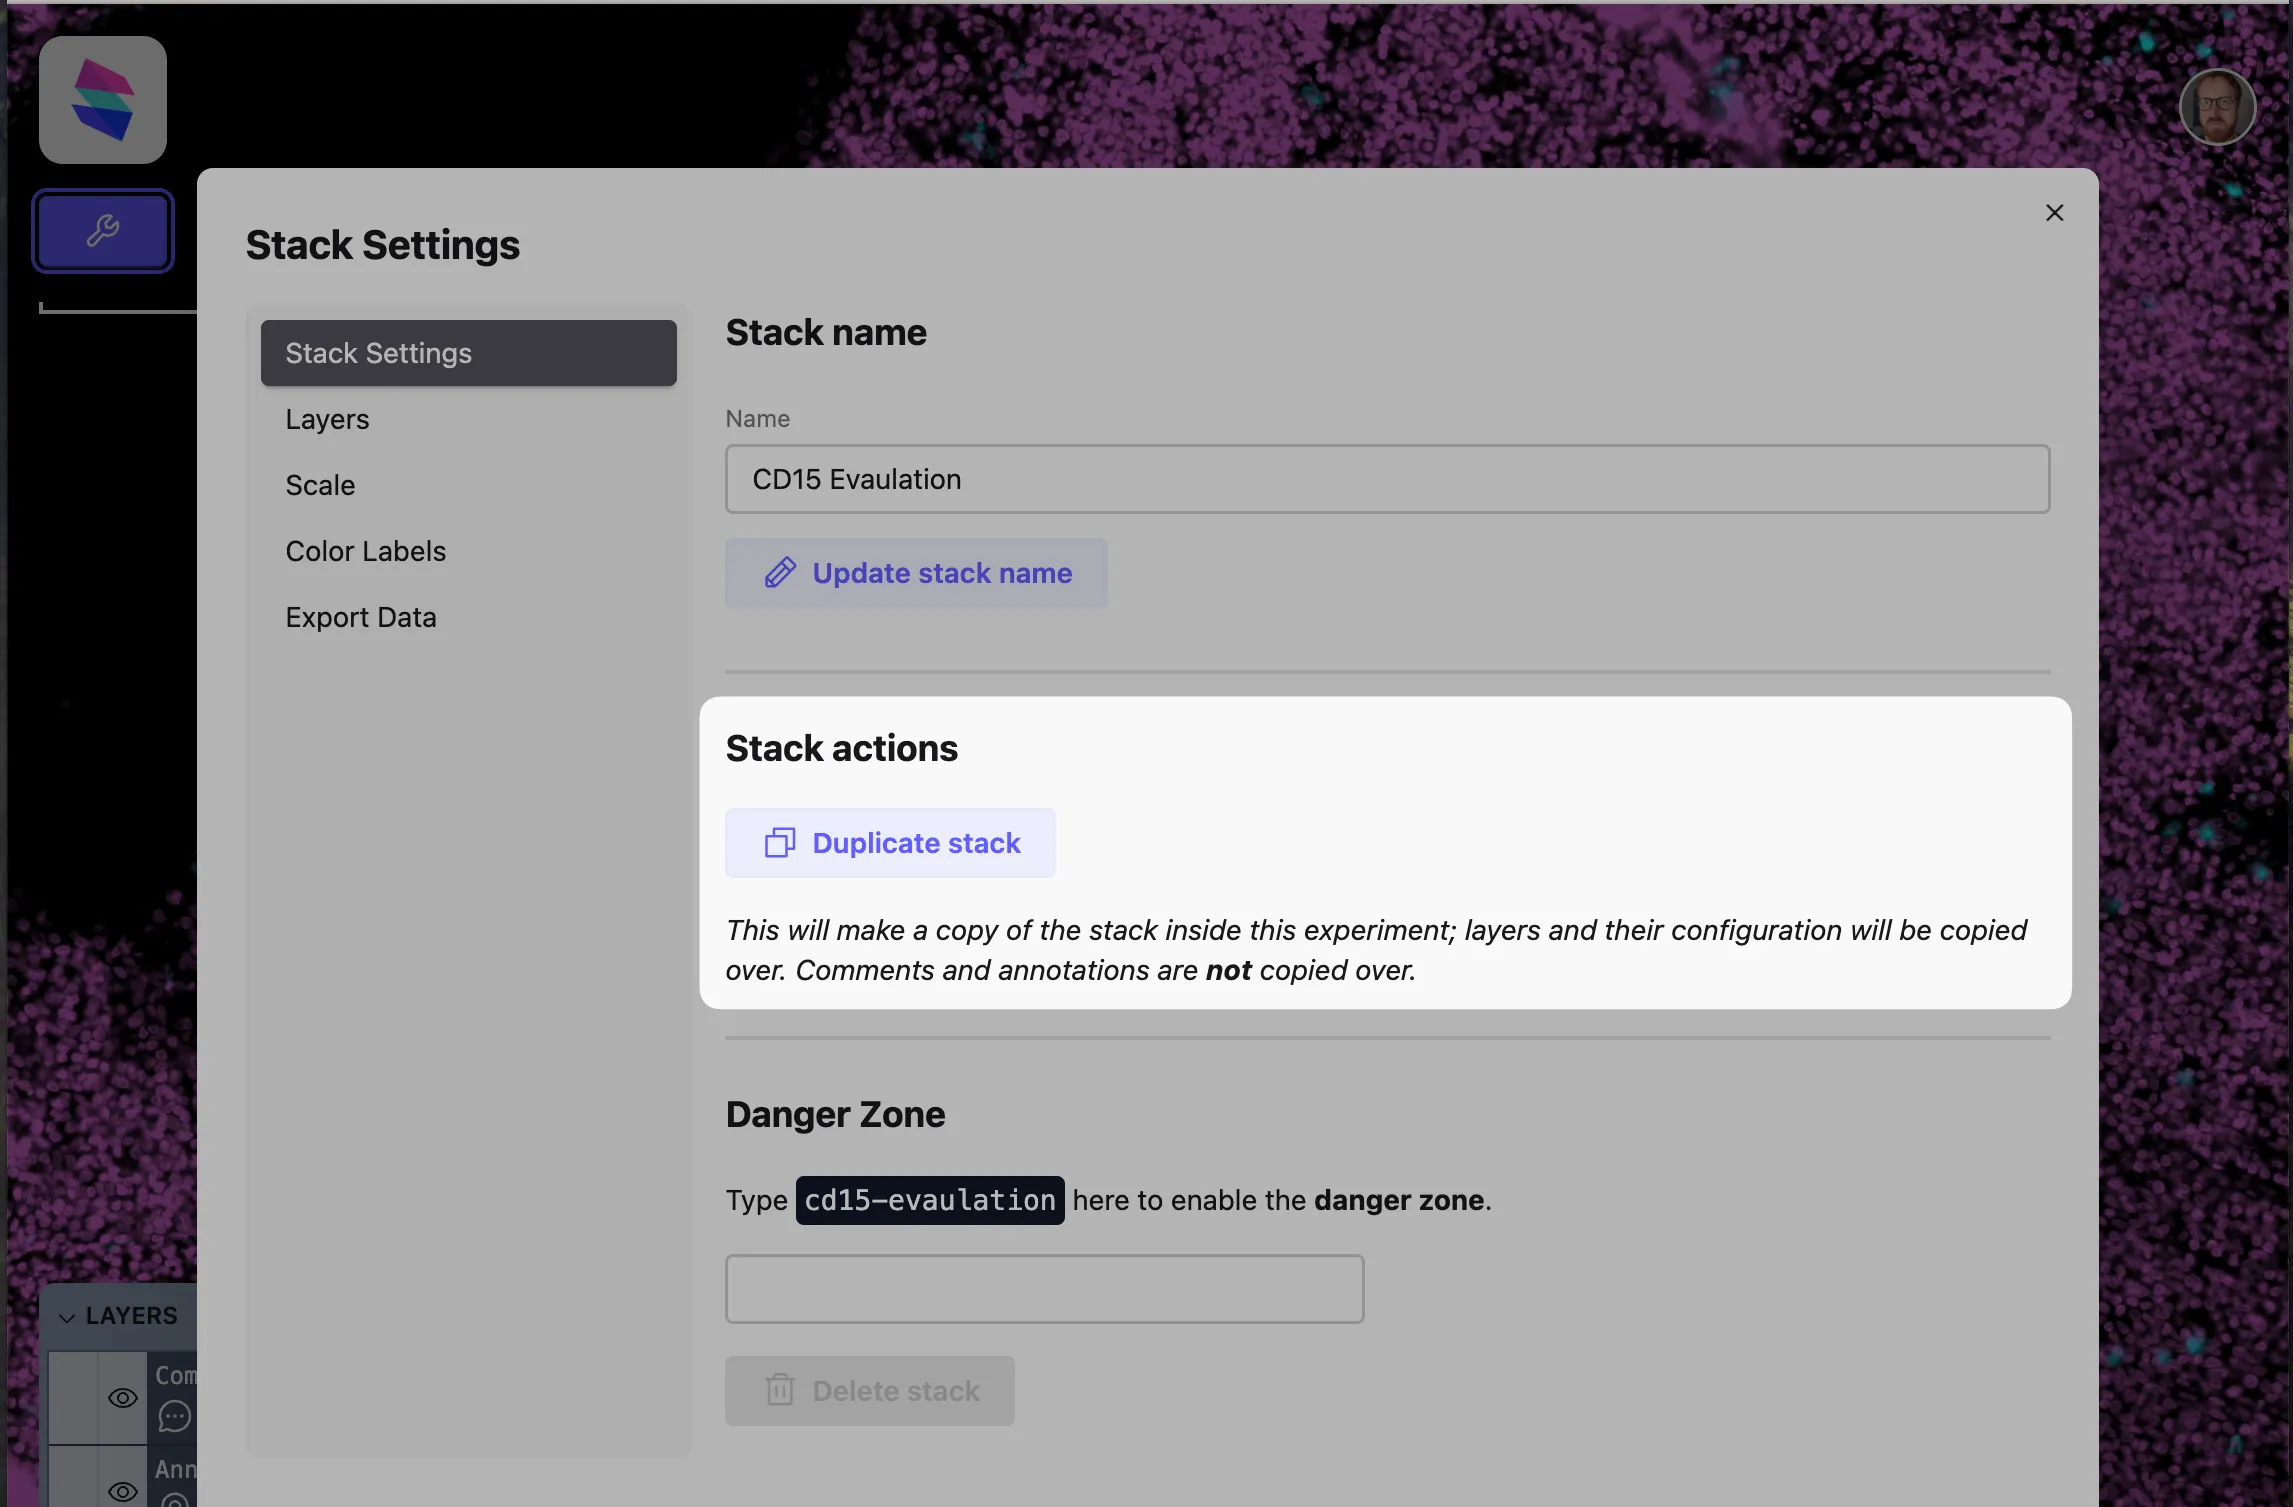
Task: Click Update stack name button
Action: (x=916, y=573)
